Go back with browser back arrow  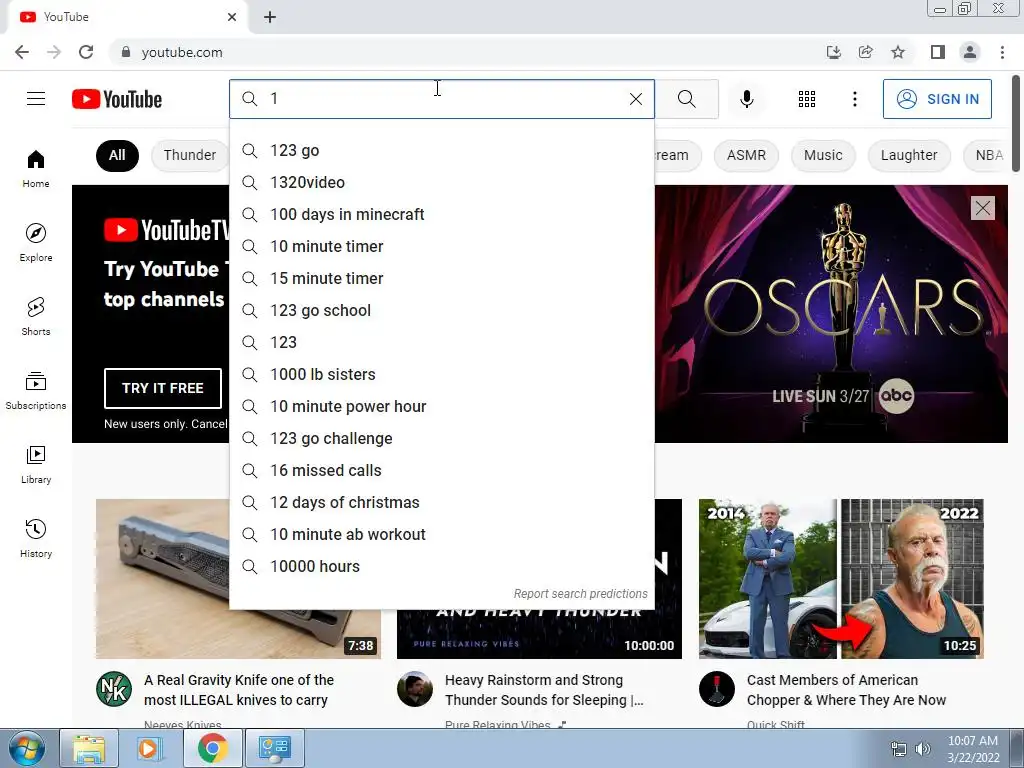[x=22, y=52]
